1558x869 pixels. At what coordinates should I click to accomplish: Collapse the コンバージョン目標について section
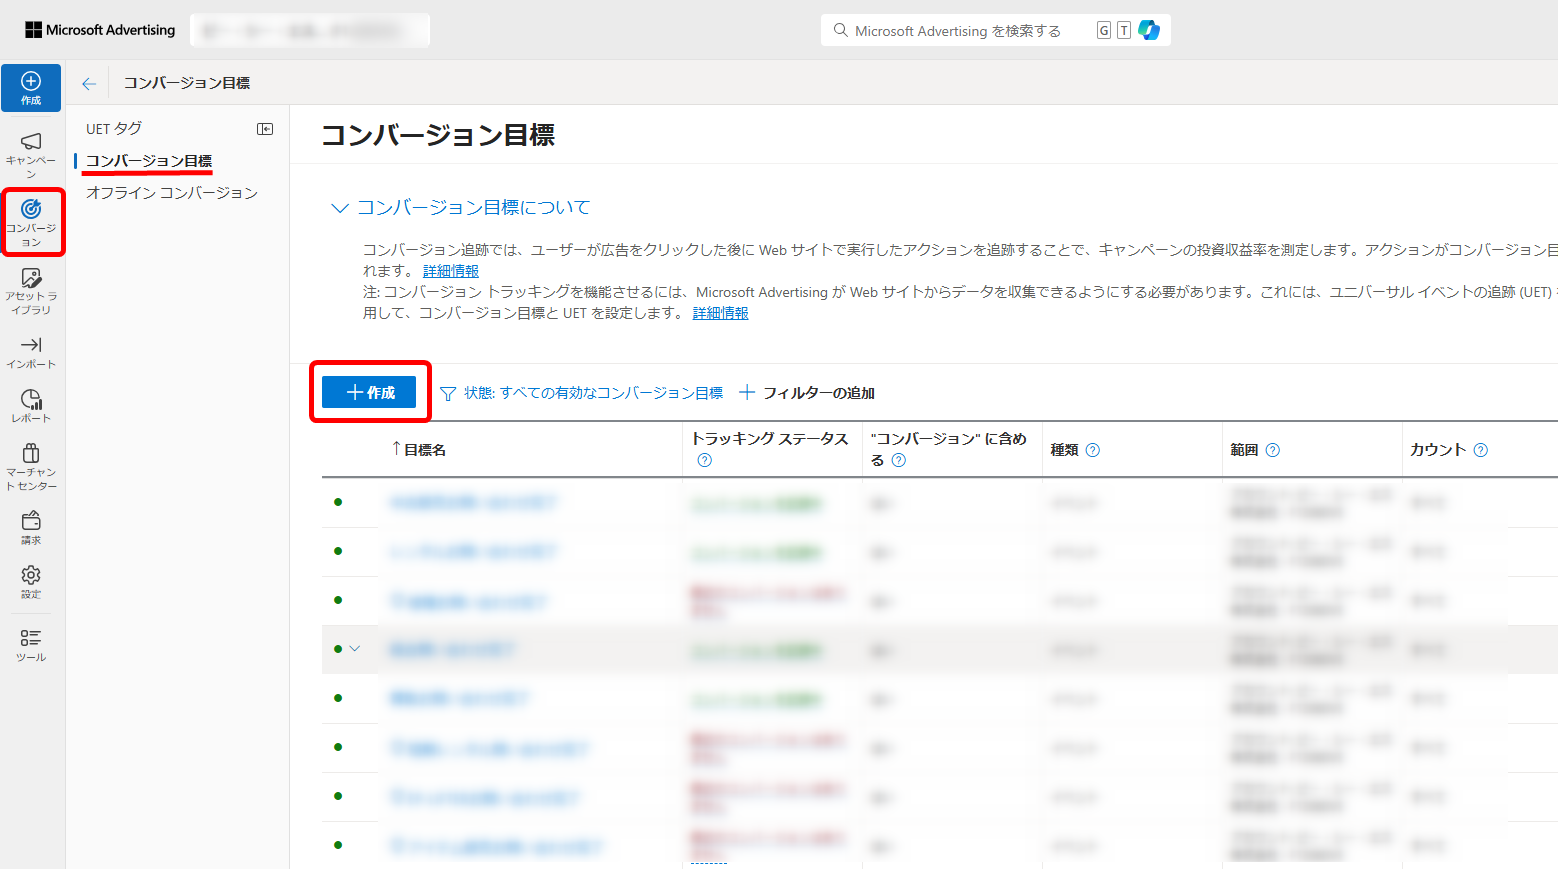pyautogui.click(x=339, y=208)
